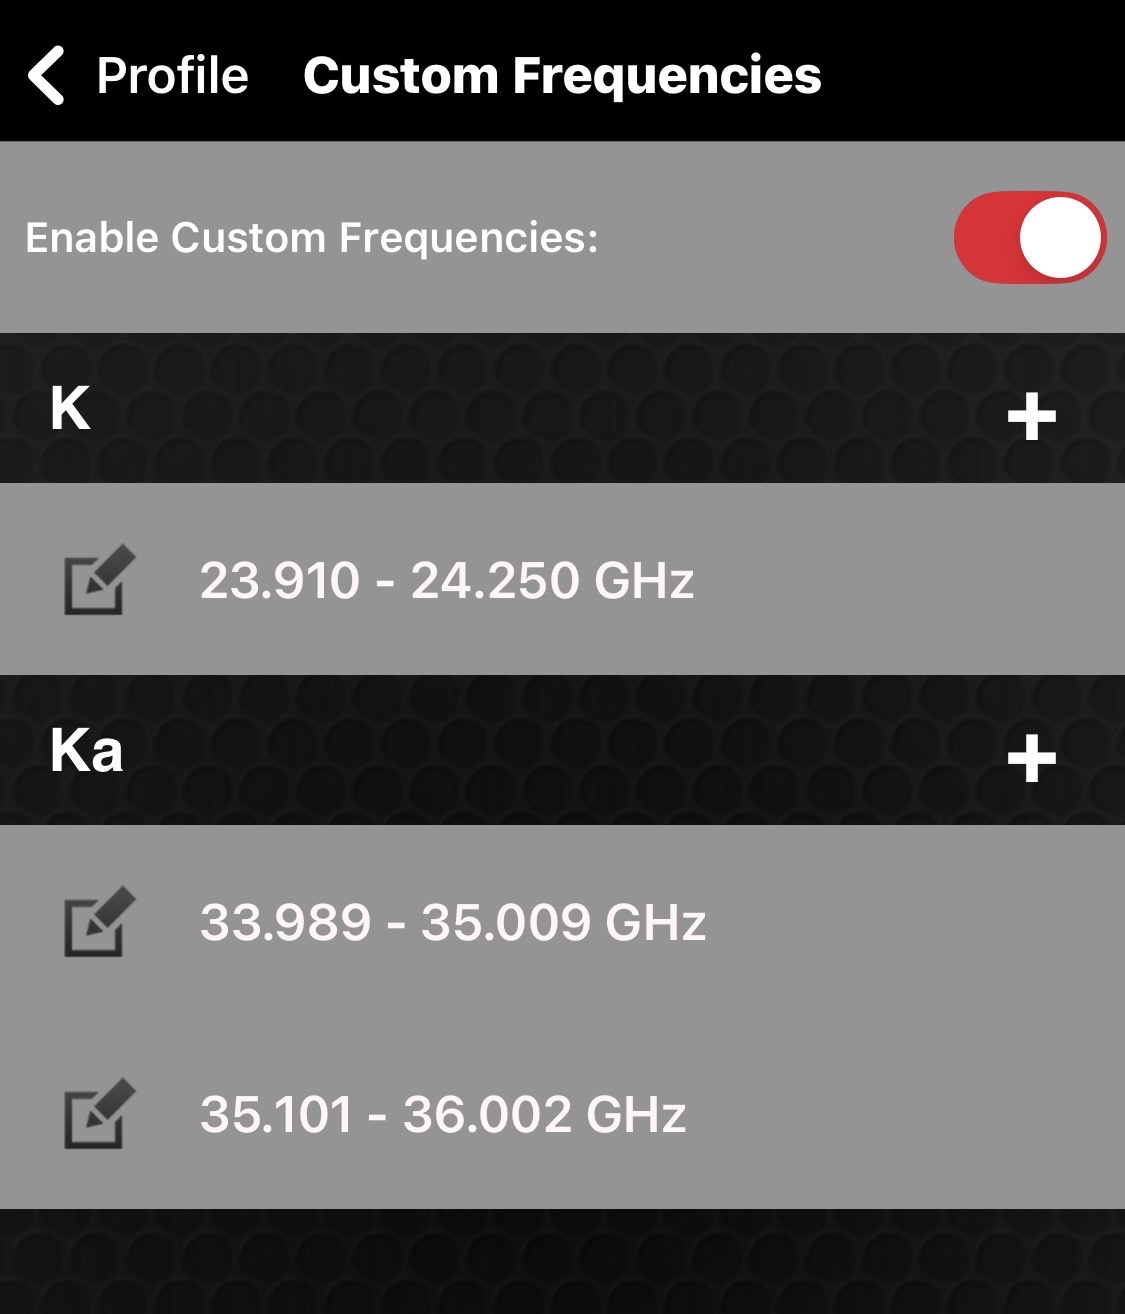The height and width of the screenshot is (1314, 1125).
Task: Disable the Enable Custom Frequencies switch
Action: (x=1029, y=238)
